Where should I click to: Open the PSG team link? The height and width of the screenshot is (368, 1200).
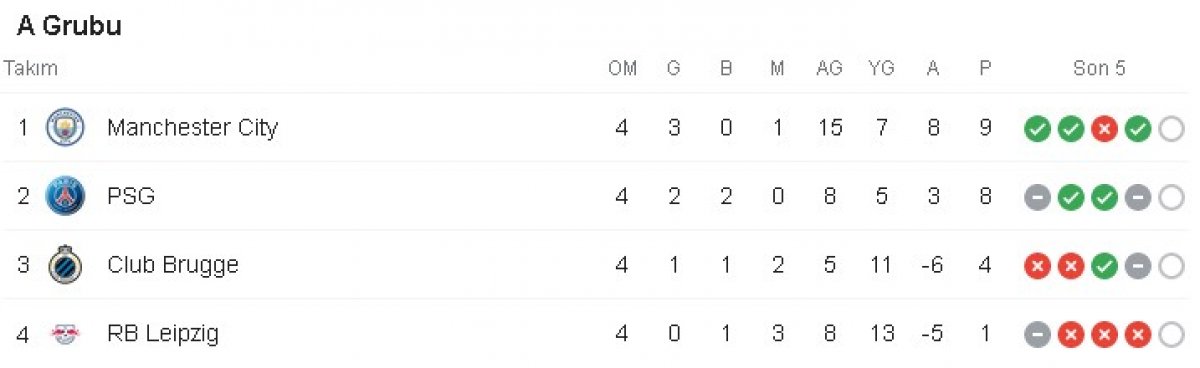[x=131, y=196]
